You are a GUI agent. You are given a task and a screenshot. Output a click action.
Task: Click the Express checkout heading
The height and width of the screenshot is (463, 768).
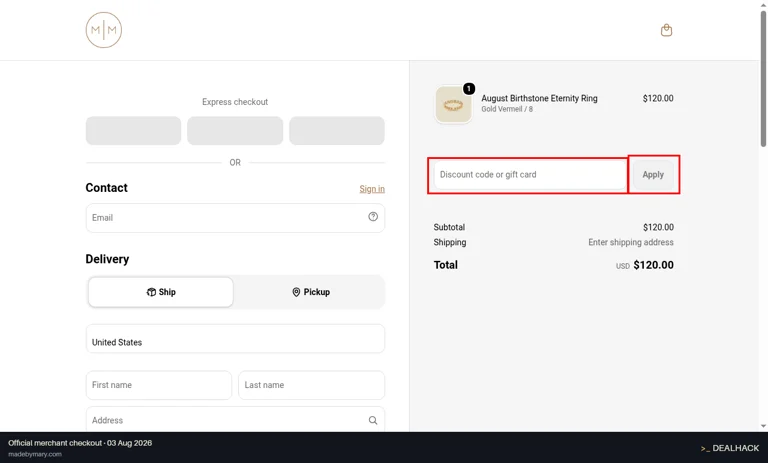tap(235, 102)
